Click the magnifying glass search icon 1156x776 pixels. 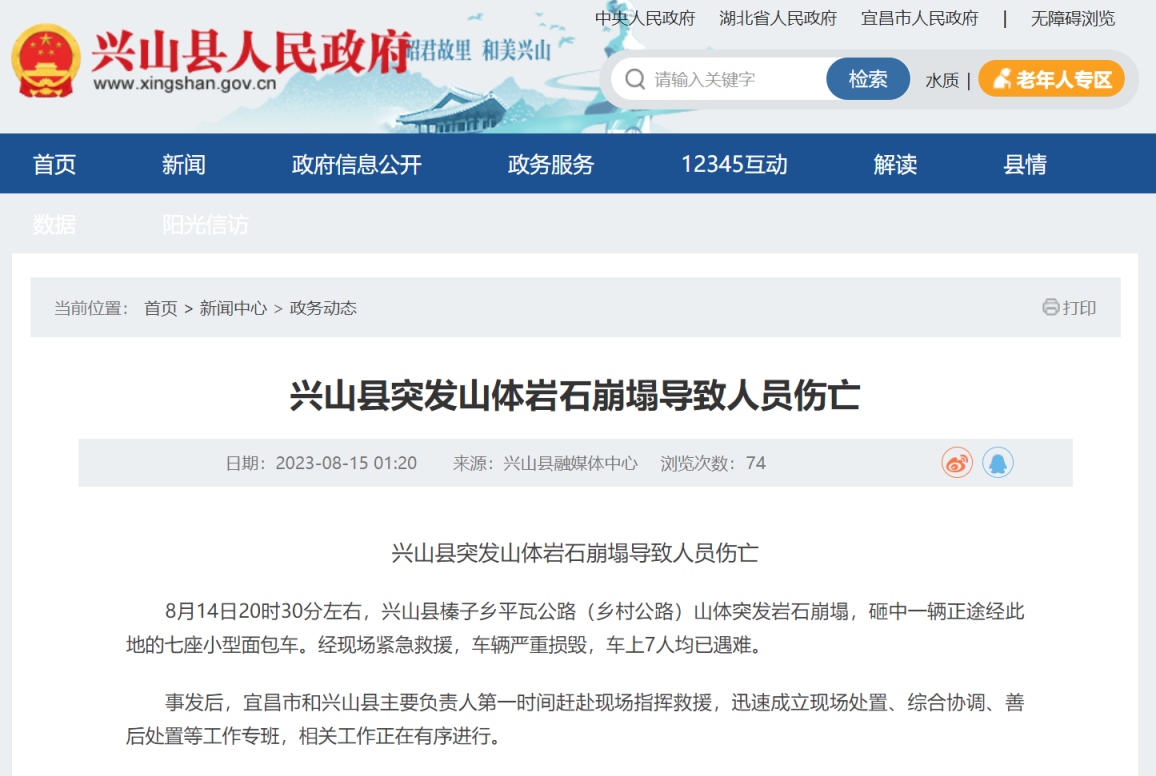(x=634, y=79)
